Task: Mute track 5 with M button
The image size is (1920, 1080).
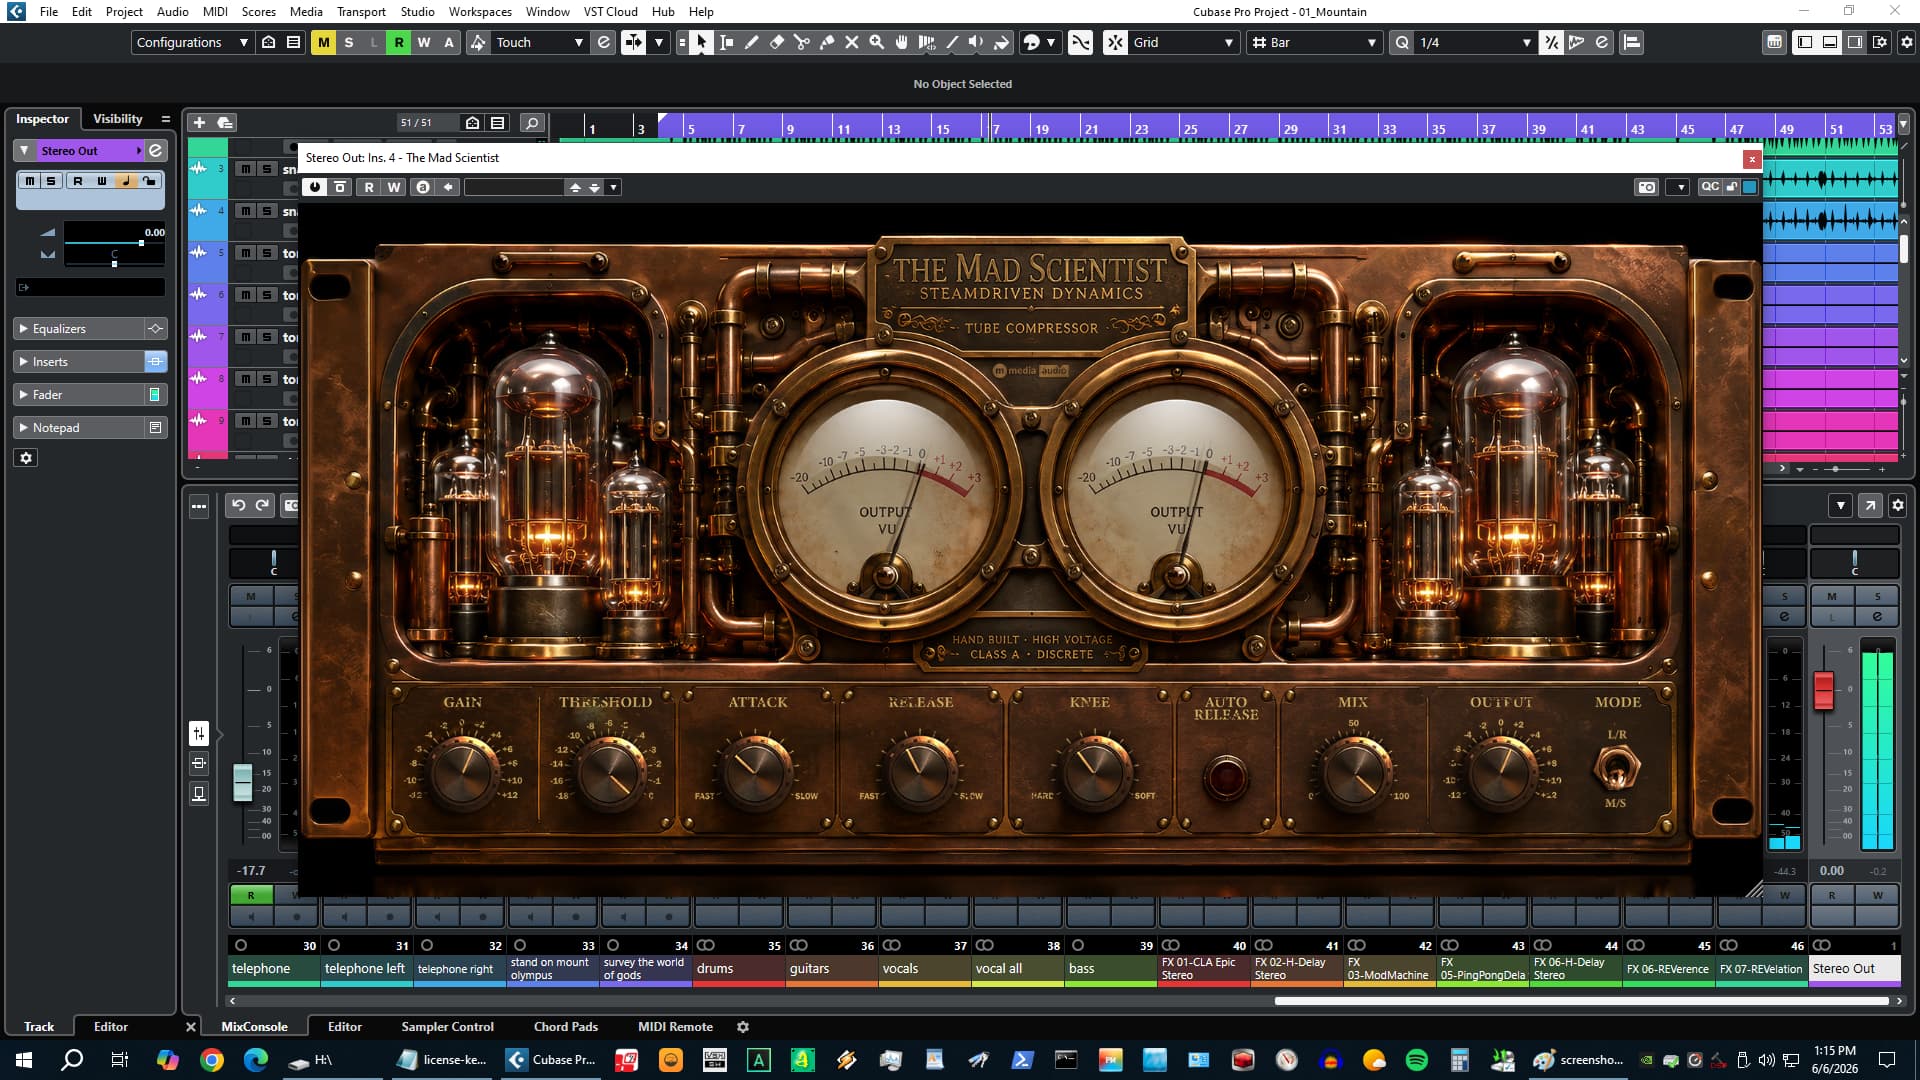Action: coord(246,253)
